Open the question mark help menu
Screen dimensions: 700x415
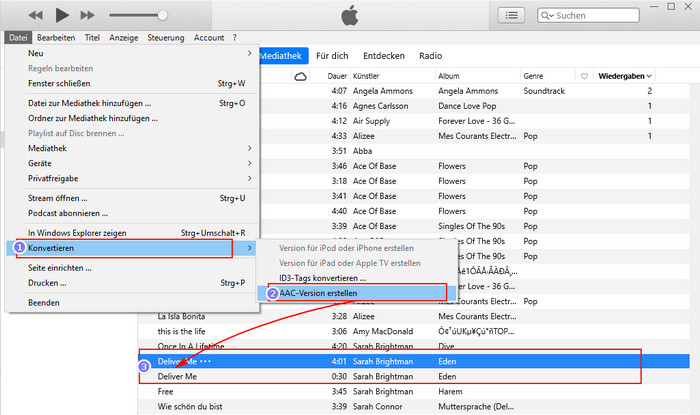[x=235, y=37]
